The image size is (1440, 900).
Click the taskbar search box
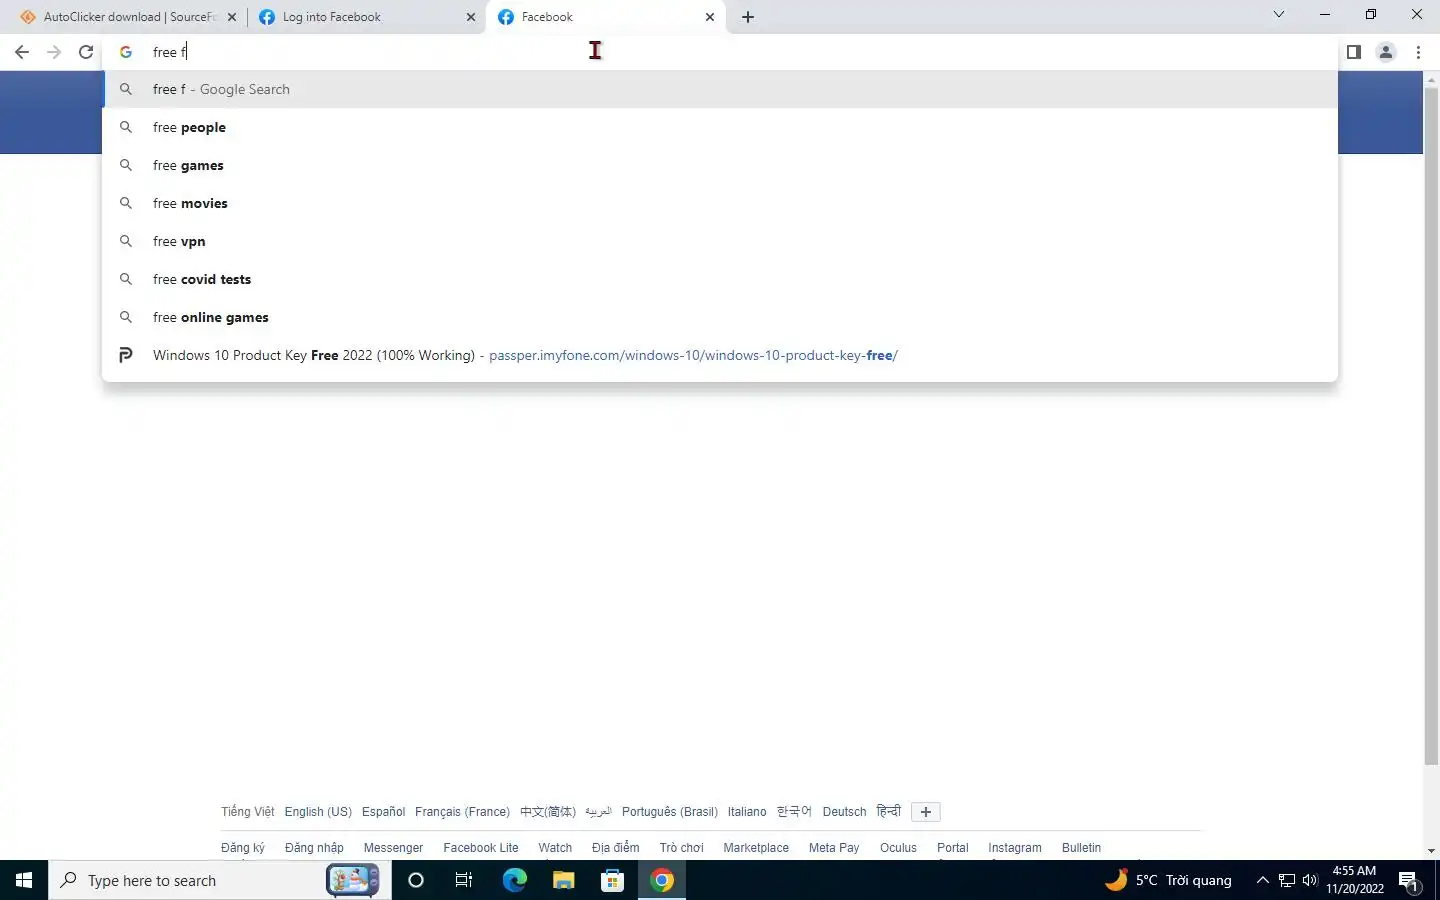(220, 880)
